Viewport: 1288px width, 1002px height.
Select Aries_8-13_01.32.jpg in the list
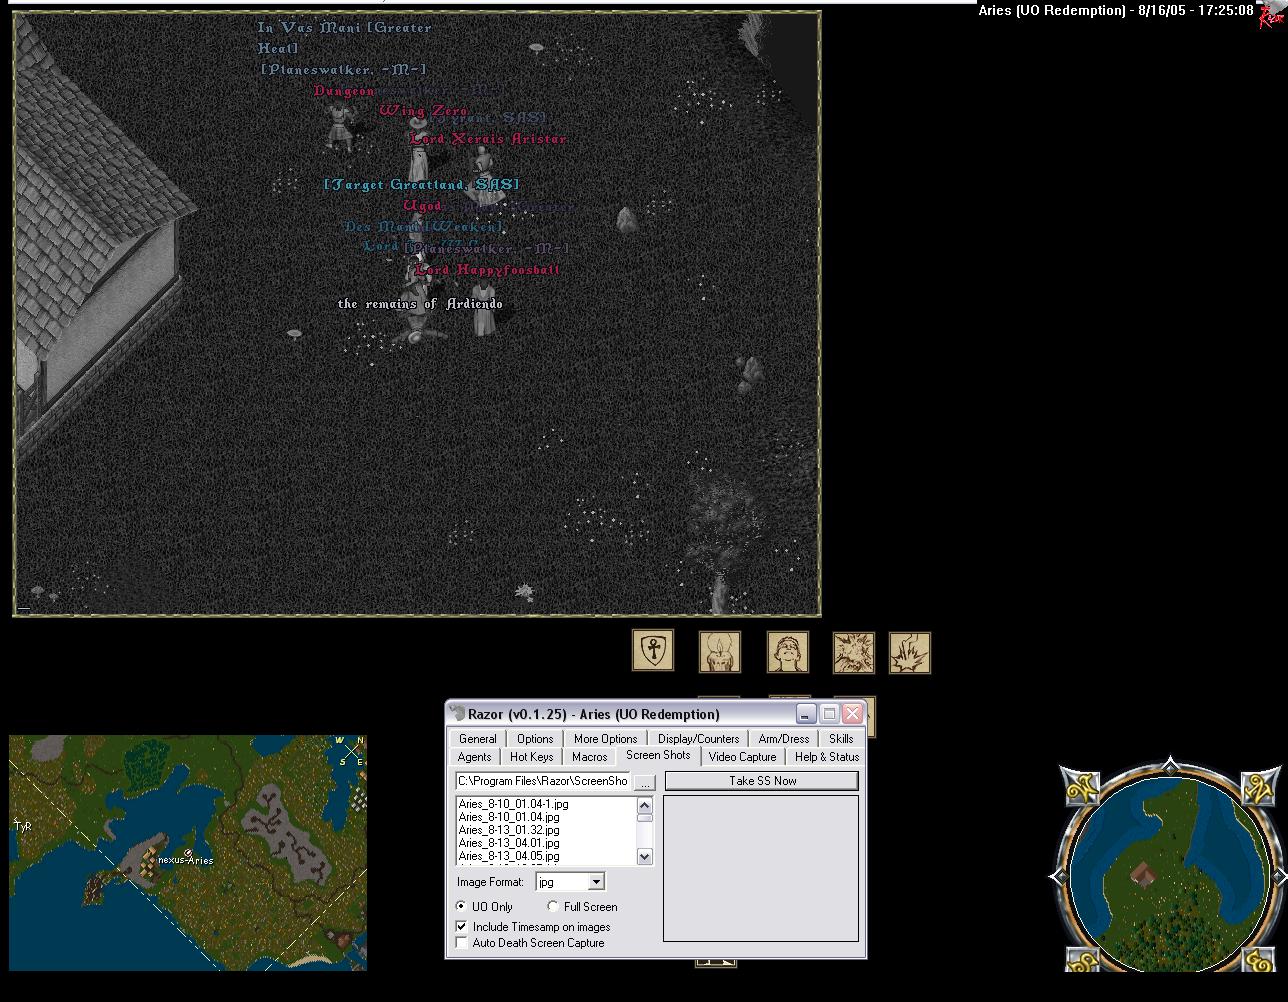tap(509, 830)
